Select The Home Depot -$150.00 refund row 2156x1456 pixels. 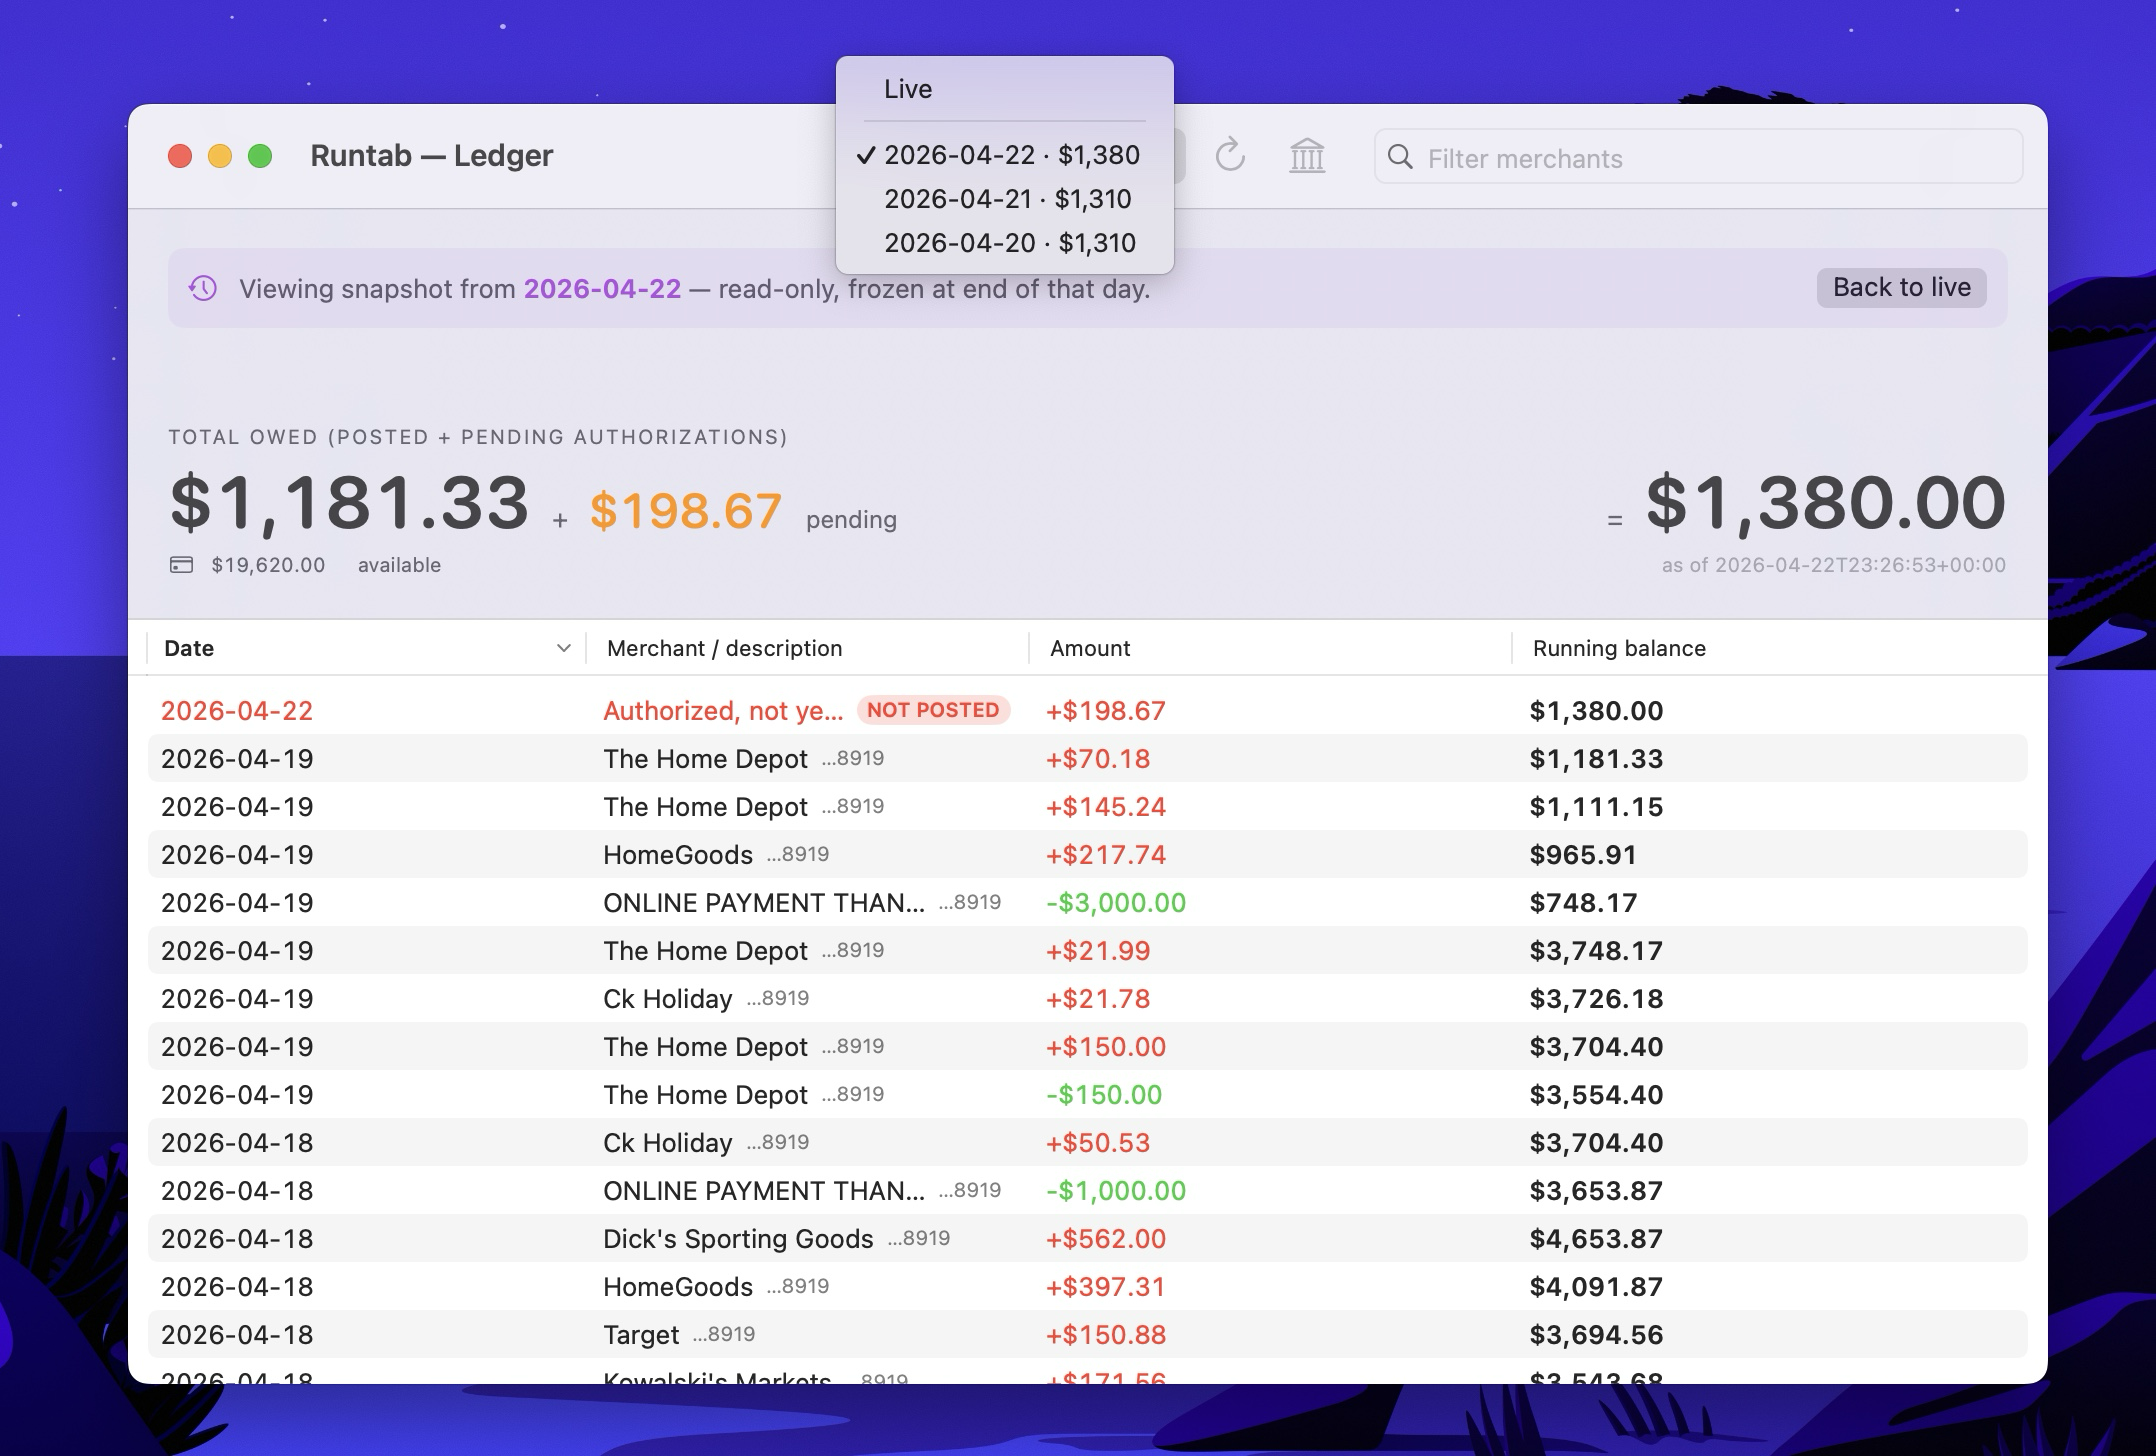(1088, 1094)
